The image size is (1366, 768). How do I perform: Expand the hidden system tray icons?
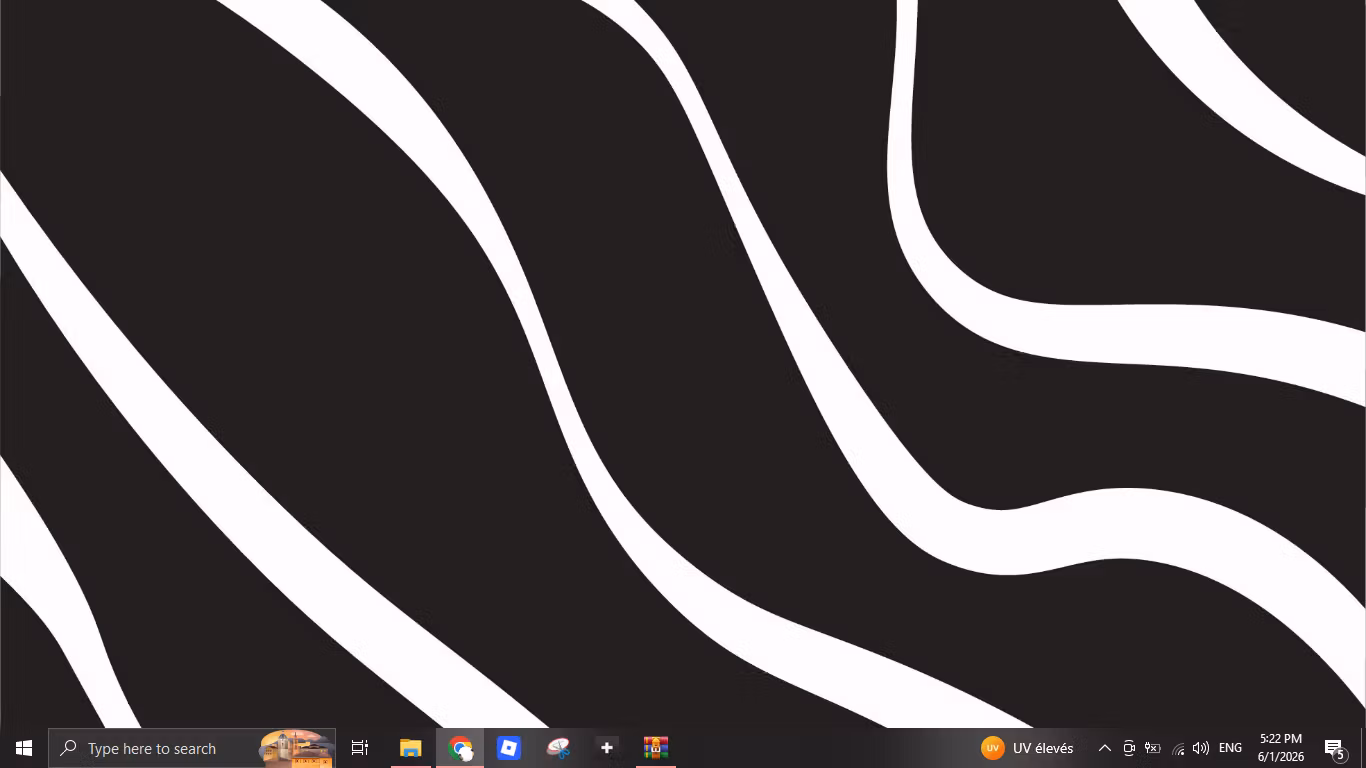[x=1105, y=748]
